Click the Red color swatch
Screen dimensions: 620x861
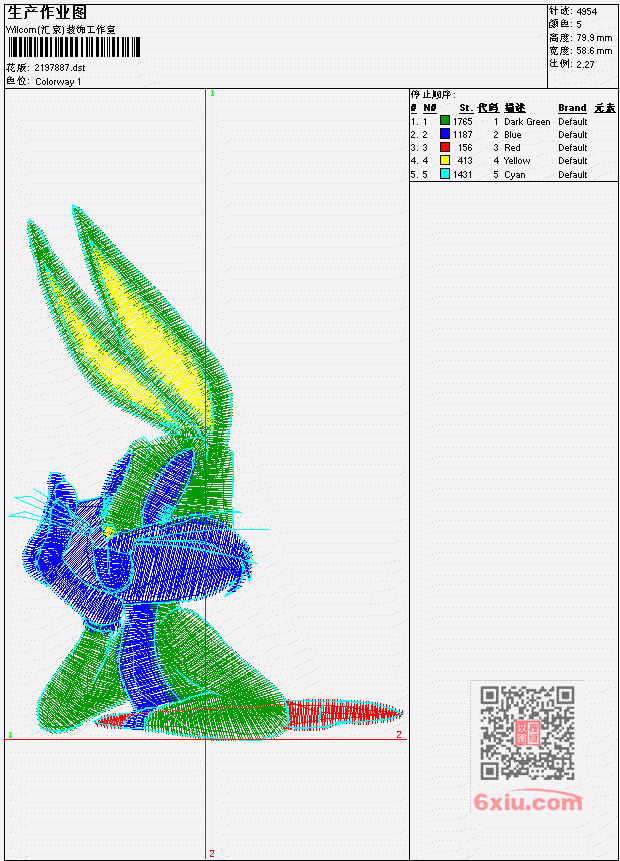[445, 147]
